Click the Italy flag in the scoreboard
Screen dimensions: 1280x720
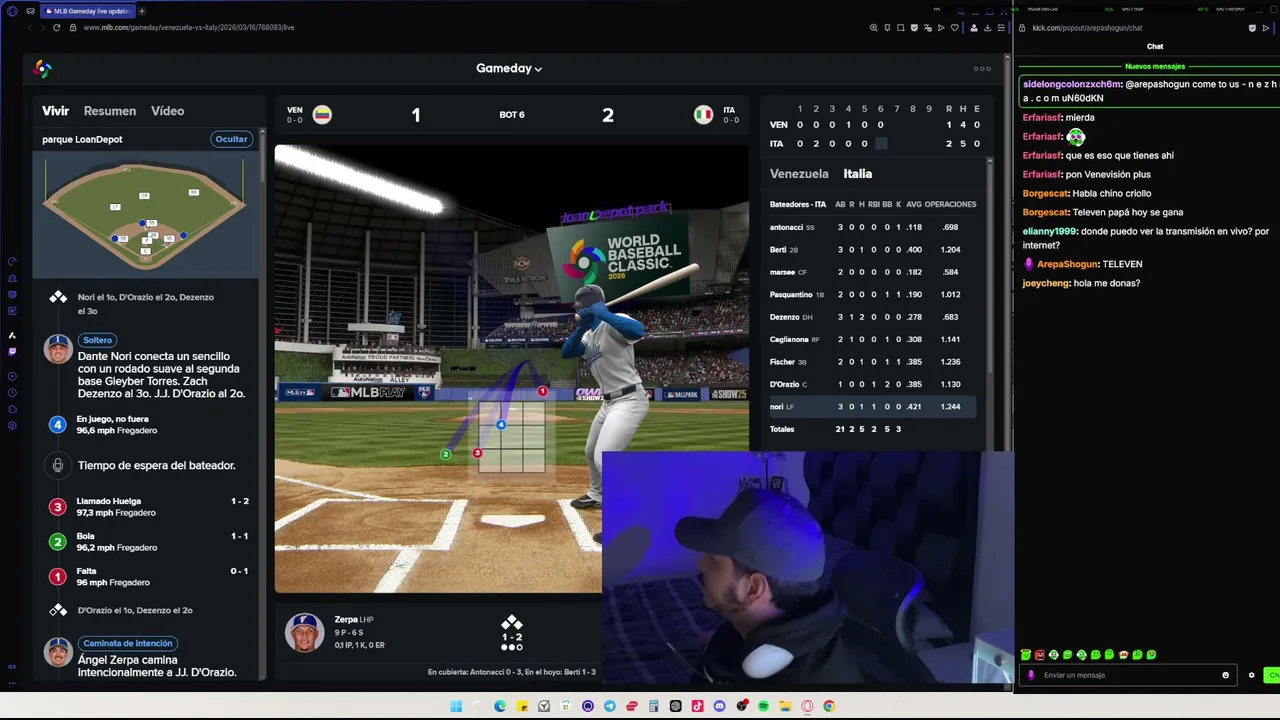coord(704,115)
